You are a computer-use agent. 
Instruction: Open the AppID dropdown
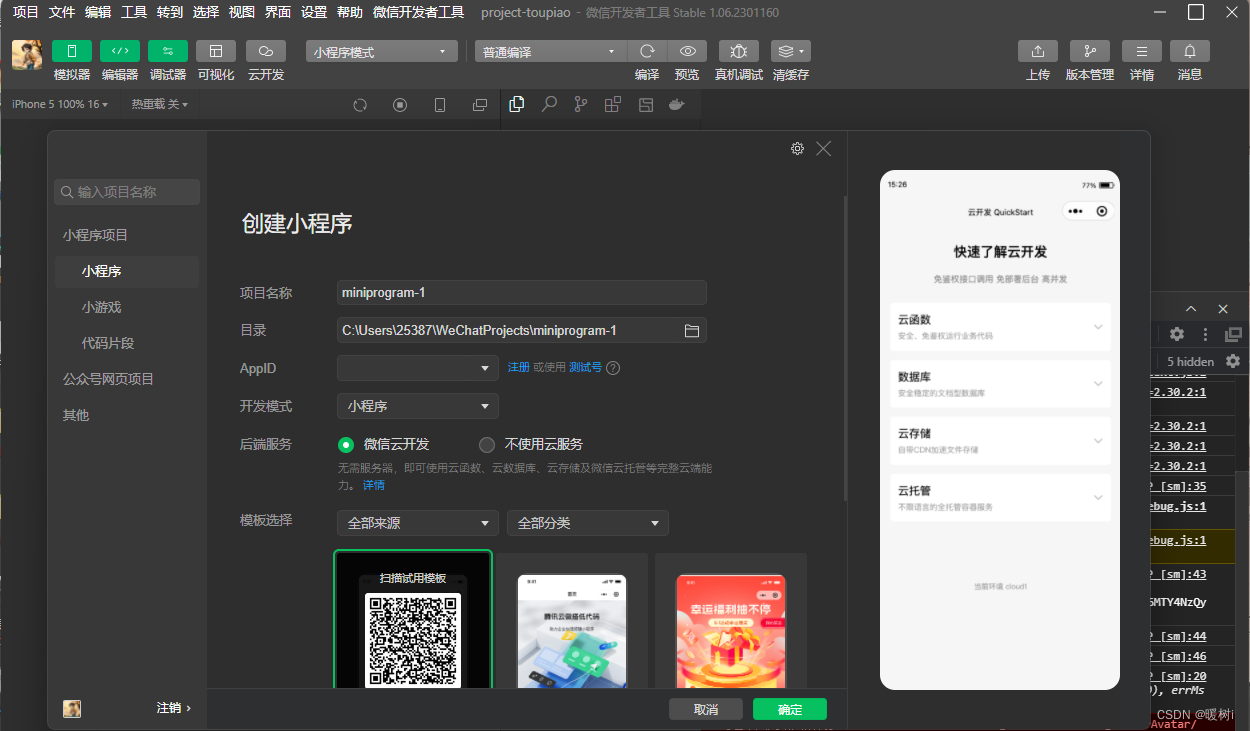point(418,368)
